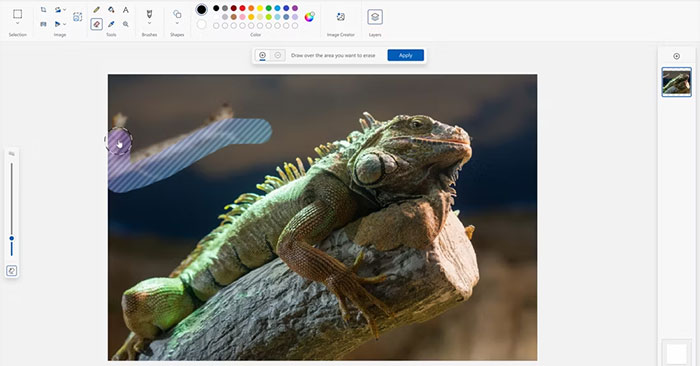Click the Resize and skew icon
The width and height of the screenshot is (700, 366).
(43, 24)
